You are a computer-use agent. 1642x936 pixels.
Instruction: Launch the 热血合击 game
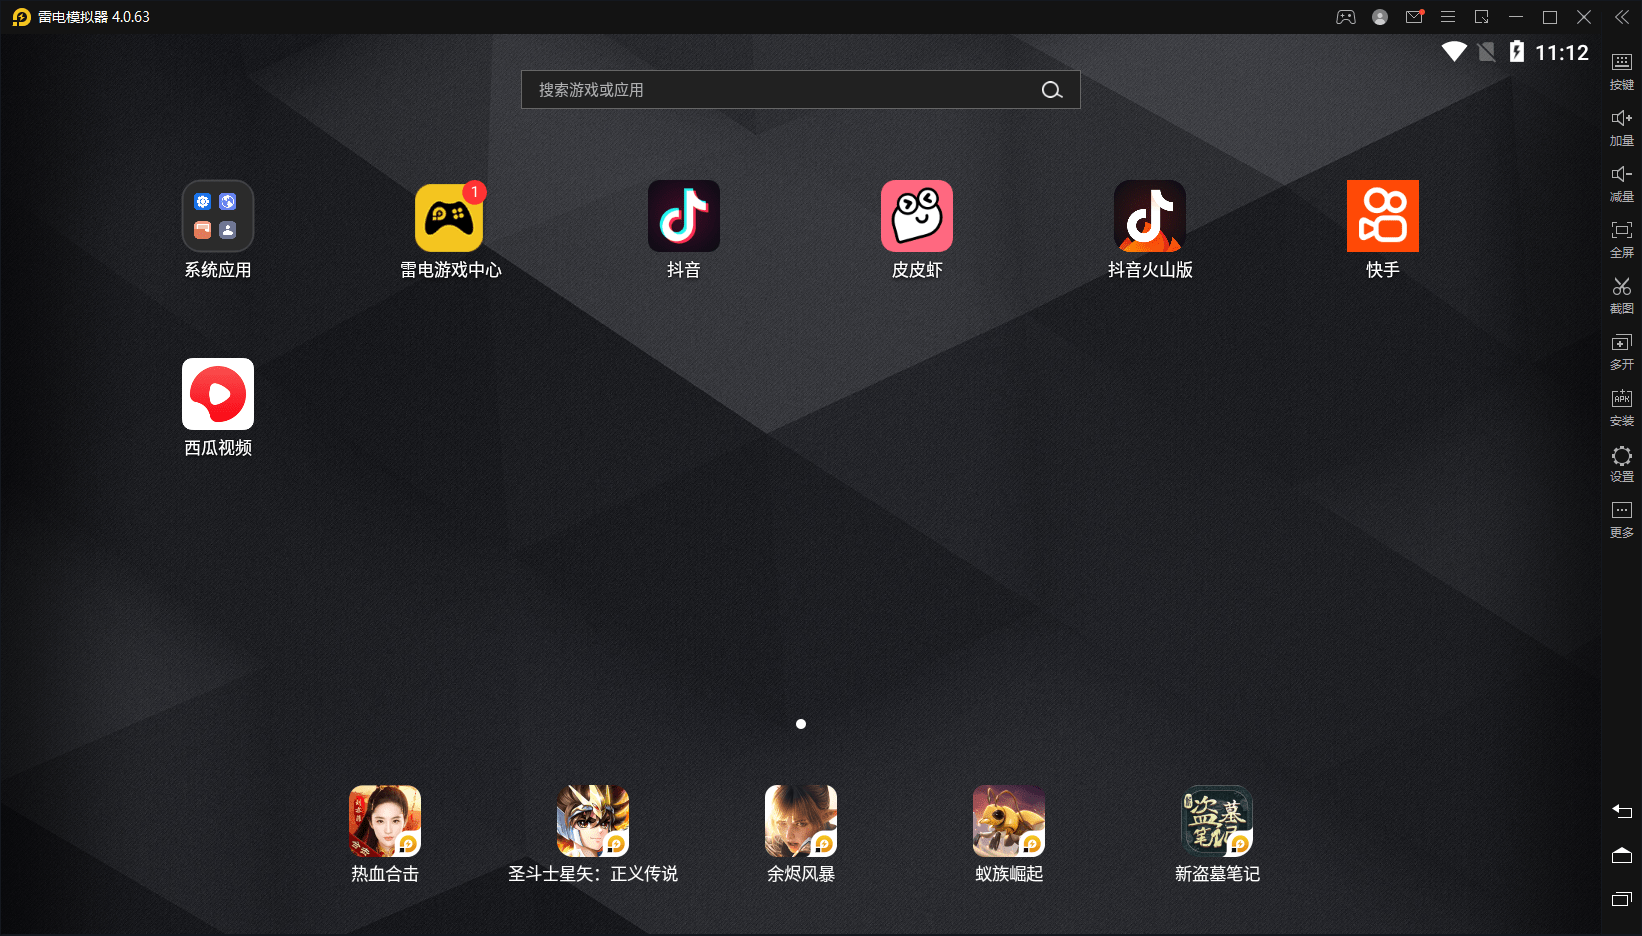385,821
